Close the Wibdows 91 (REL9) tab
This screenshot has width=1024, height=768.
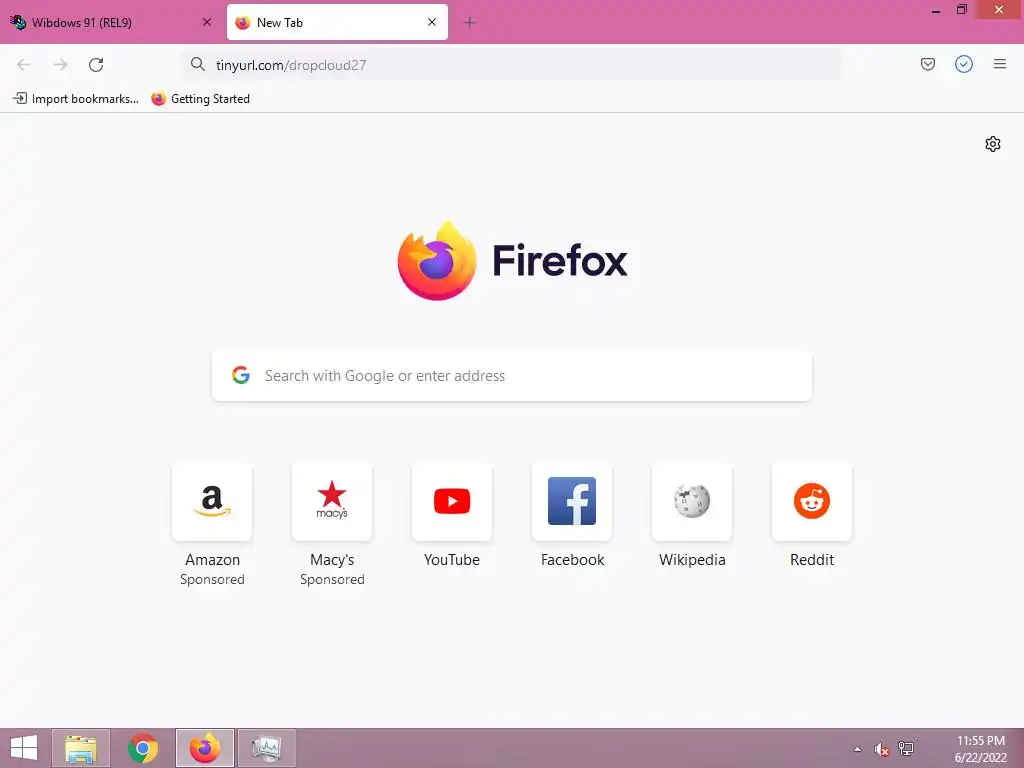207,22
